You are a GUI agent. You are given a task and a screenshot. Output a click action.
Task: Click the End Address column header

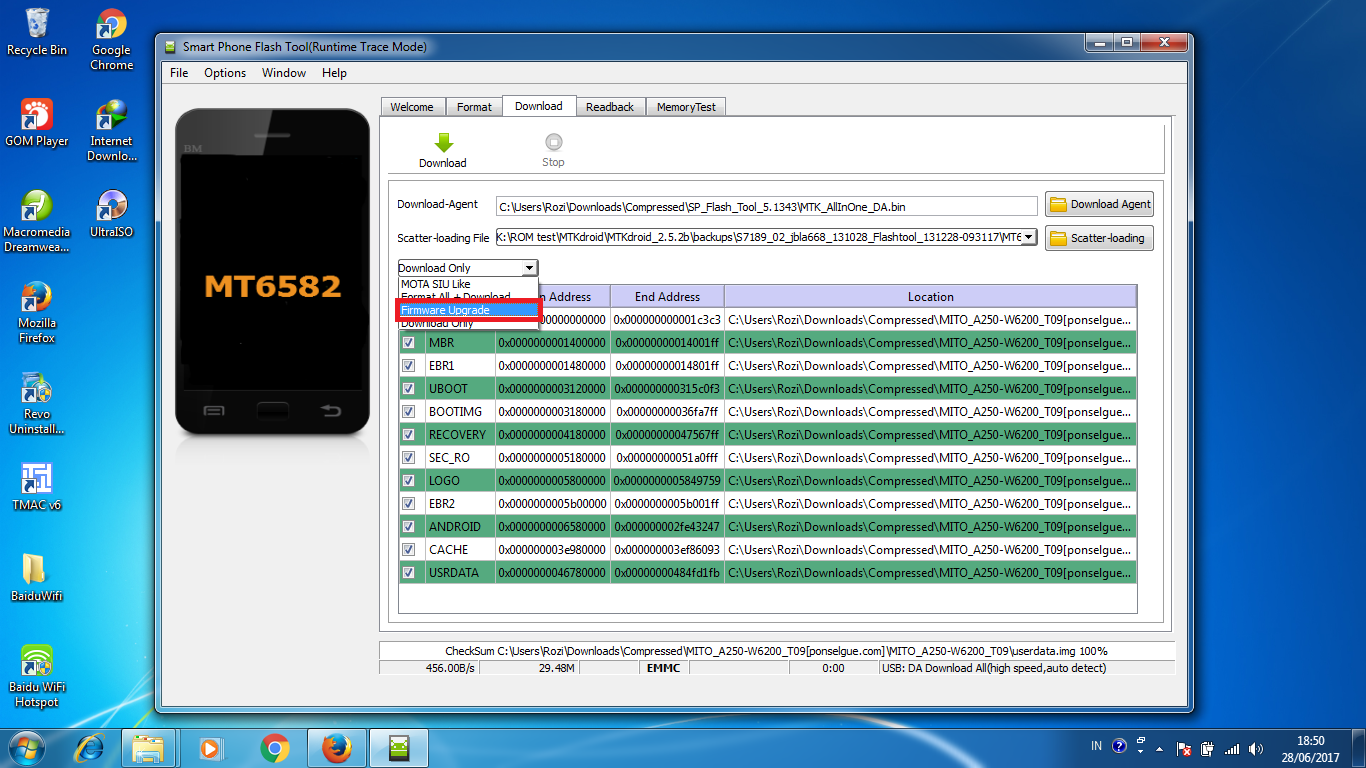pyautogui.click(x=667, y=297)
